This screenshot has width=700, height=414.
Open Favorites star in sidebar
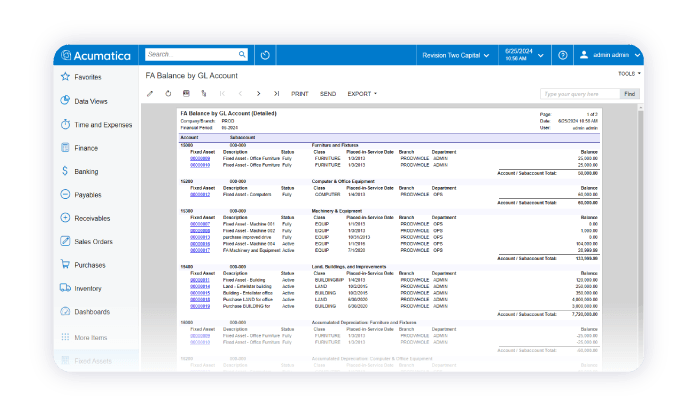coord(65,77)
